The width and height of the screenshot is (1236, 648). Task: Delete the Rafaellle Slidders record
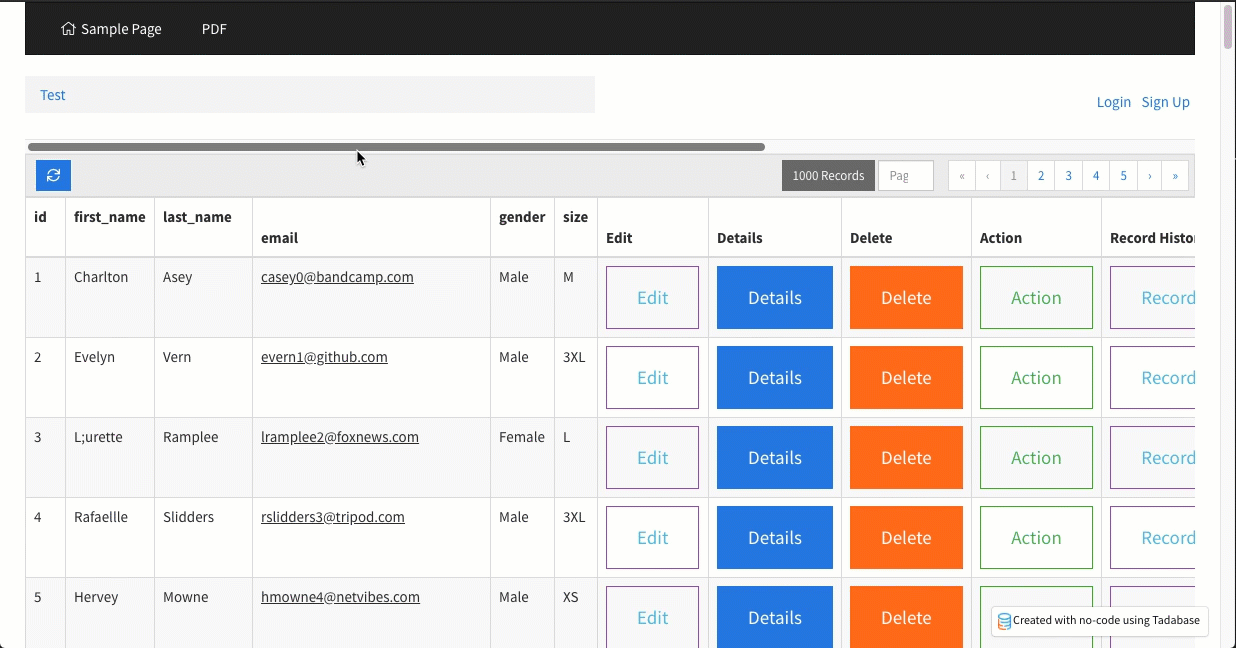tap(905, 538)
